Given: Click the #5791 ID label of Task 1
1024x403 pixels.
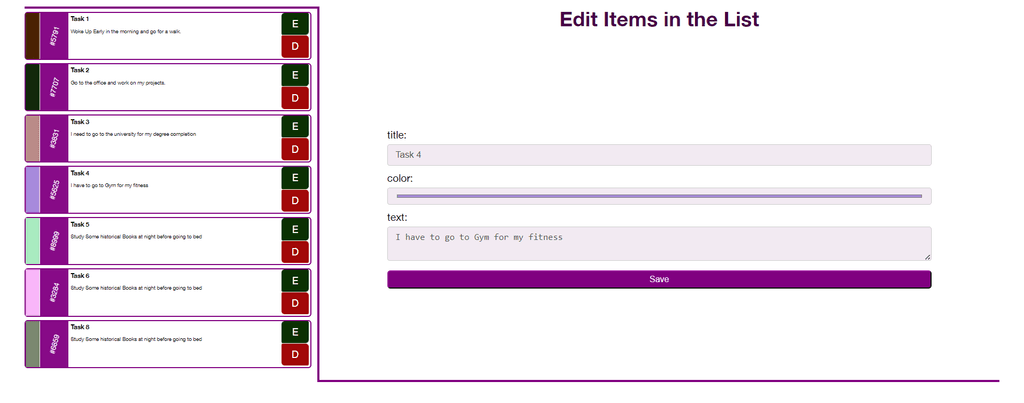Looking at the screenshot, I should (x=54, y=36).
